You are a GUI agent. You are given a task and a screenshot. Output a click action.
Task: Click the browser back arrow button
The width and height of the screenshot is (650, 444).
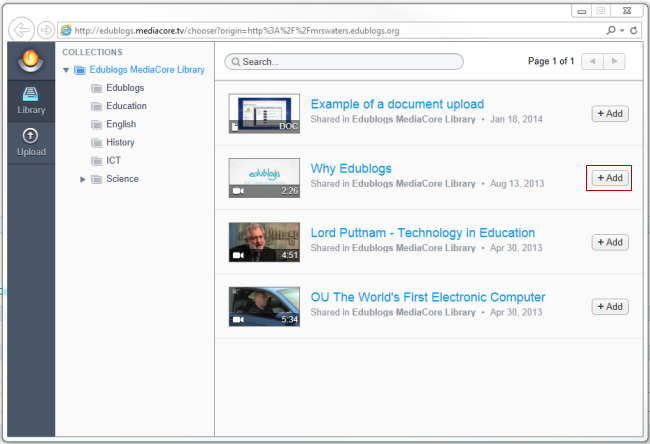22,30
